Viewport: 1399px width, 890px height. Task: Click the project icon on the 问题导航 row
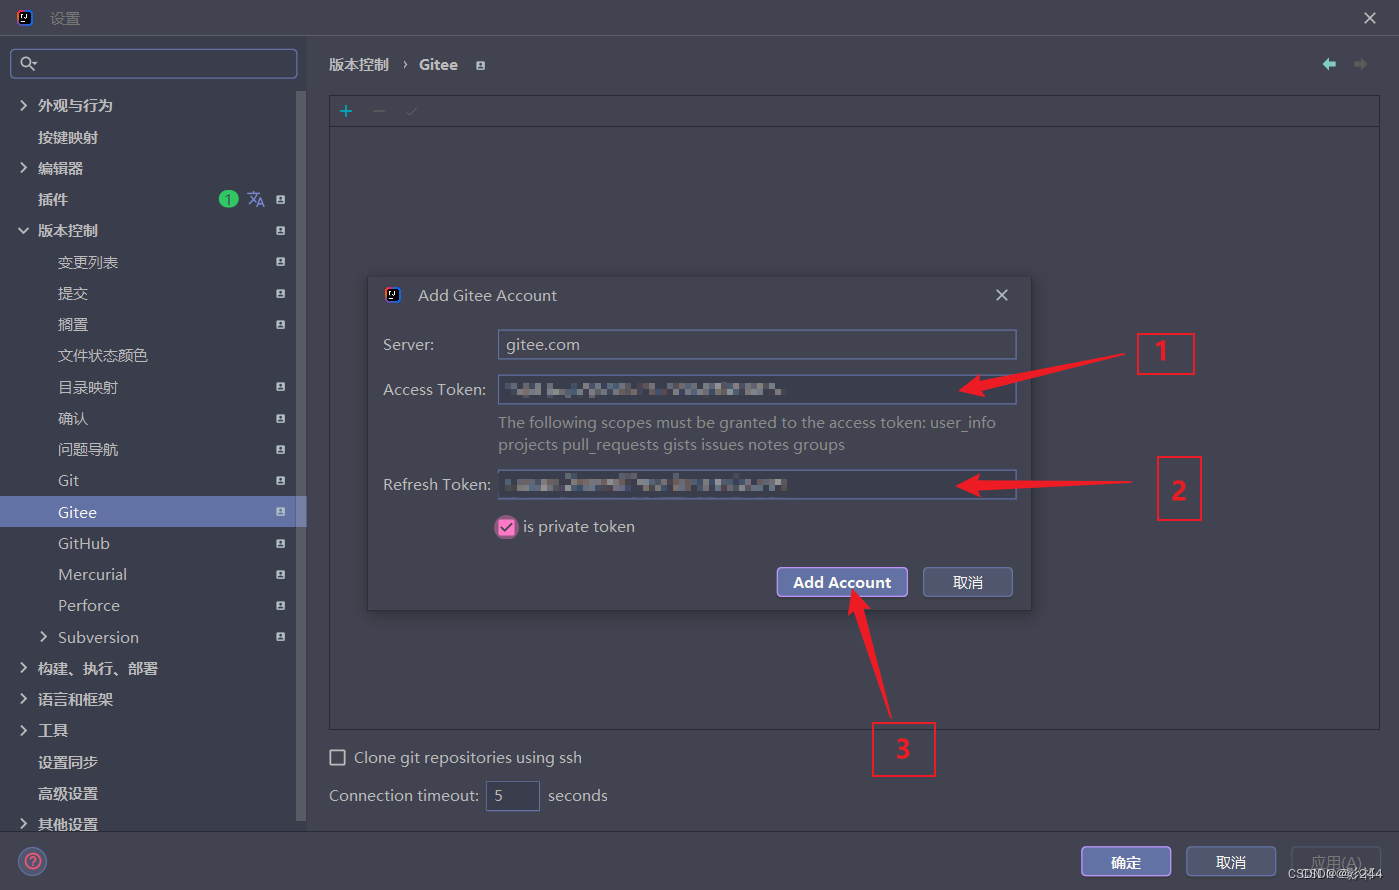(280, 449)
